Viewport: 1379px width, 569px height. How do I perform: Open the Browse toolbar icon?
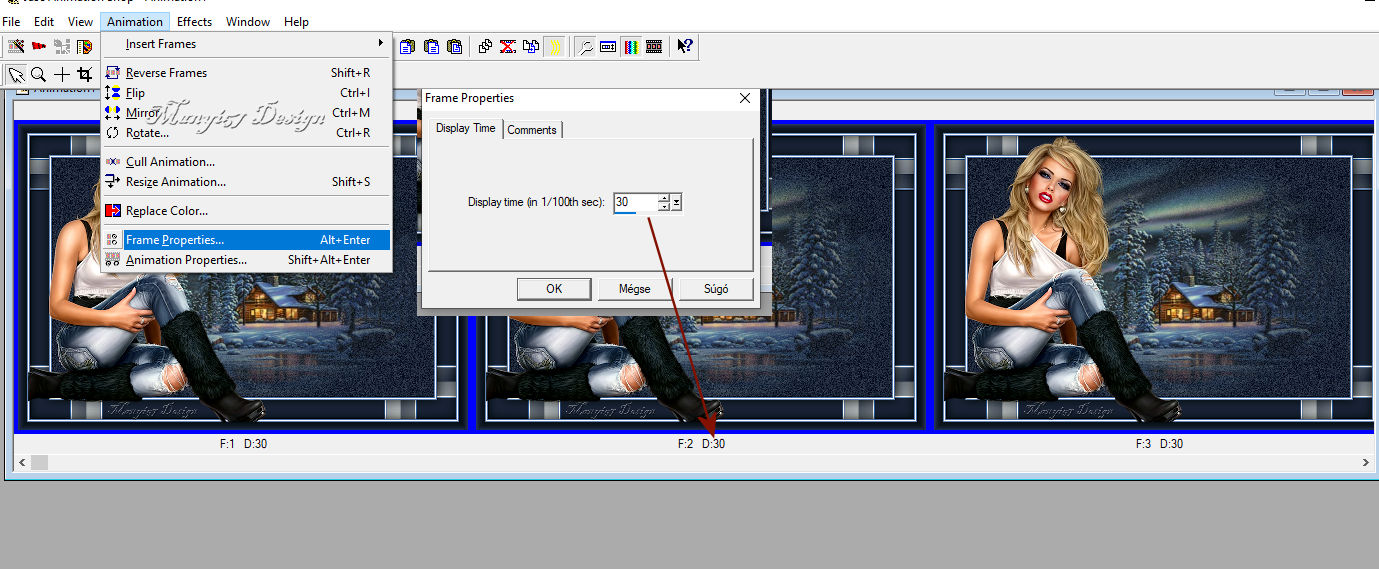click(85, 46)
